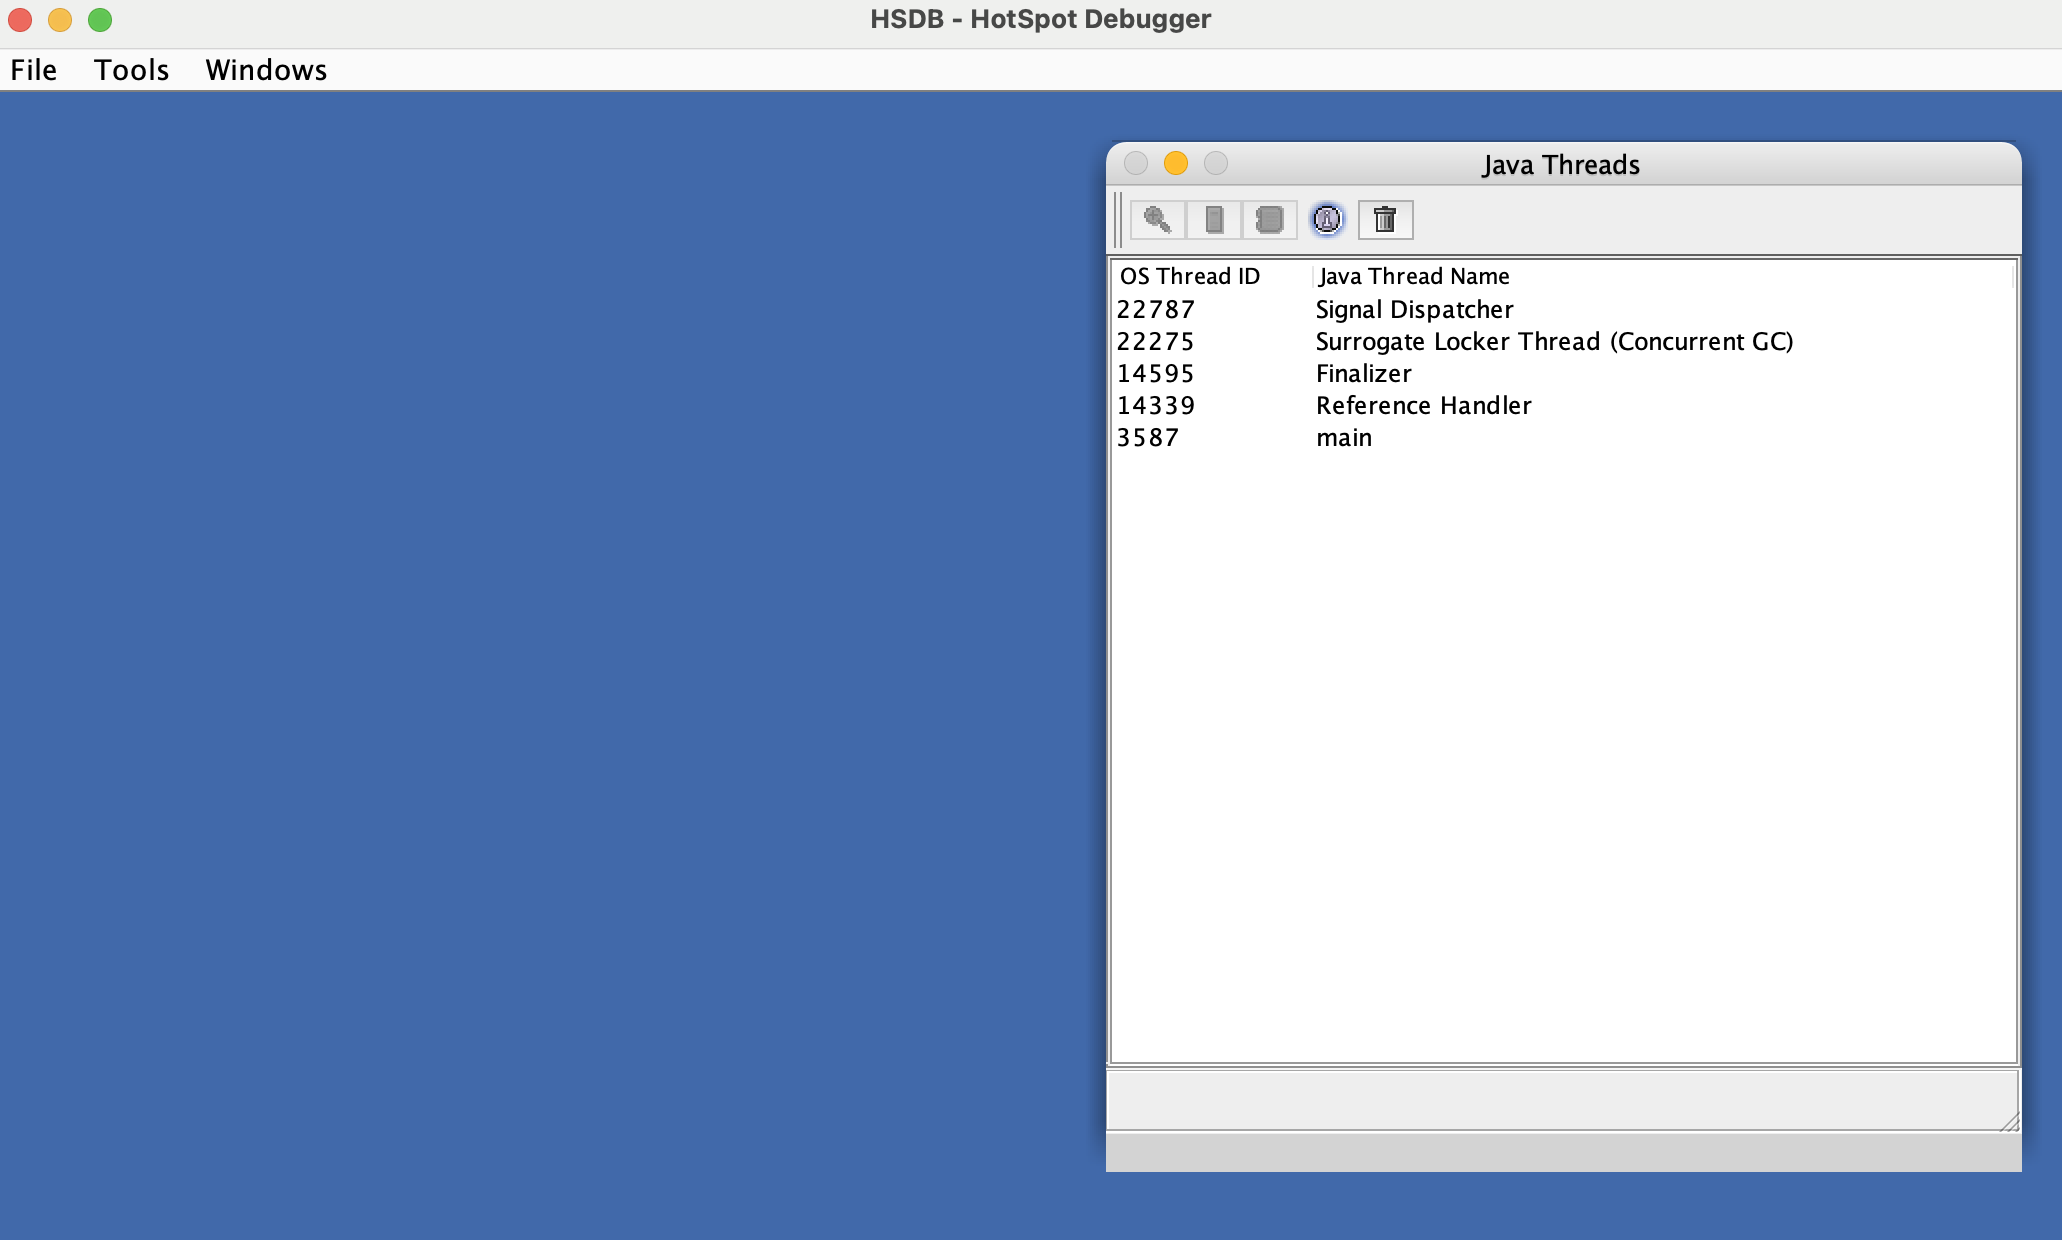Click the trash can toolbar icon

click(x=1385, y=220)
